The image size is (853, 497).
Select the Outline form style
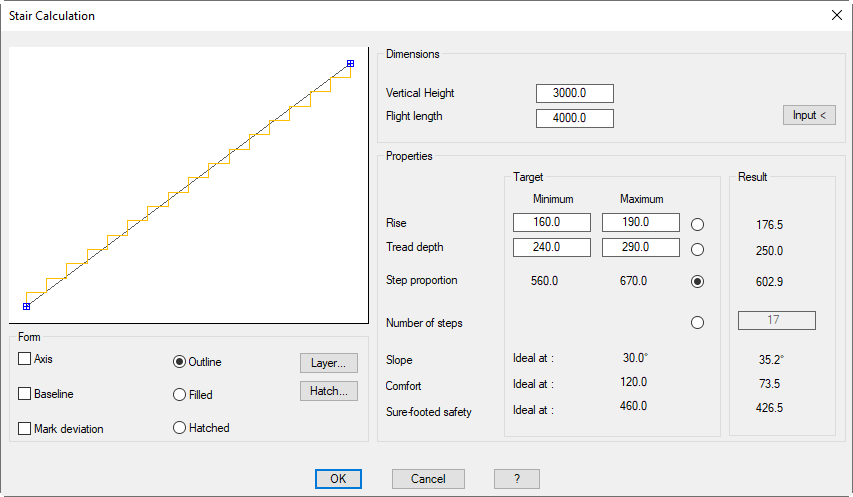pyautogui.click(x=180, y=362)
